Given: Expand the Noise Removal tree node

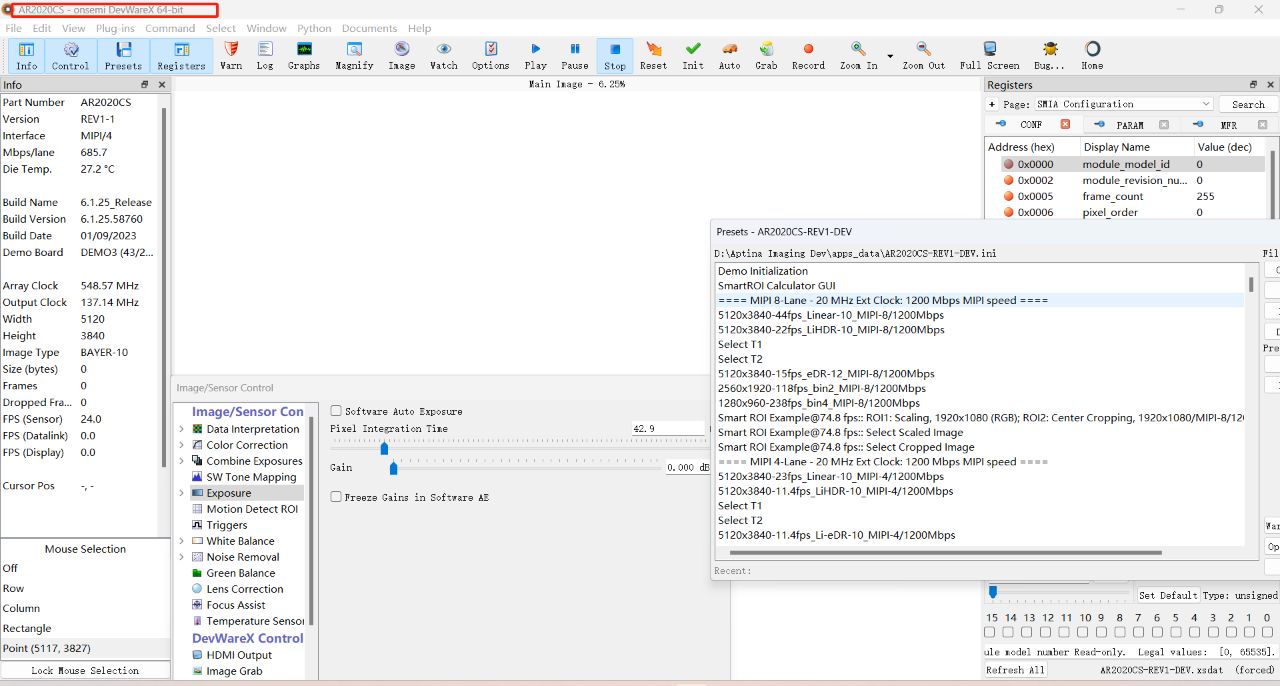Looking at the screenshot, I should point(181,557).
